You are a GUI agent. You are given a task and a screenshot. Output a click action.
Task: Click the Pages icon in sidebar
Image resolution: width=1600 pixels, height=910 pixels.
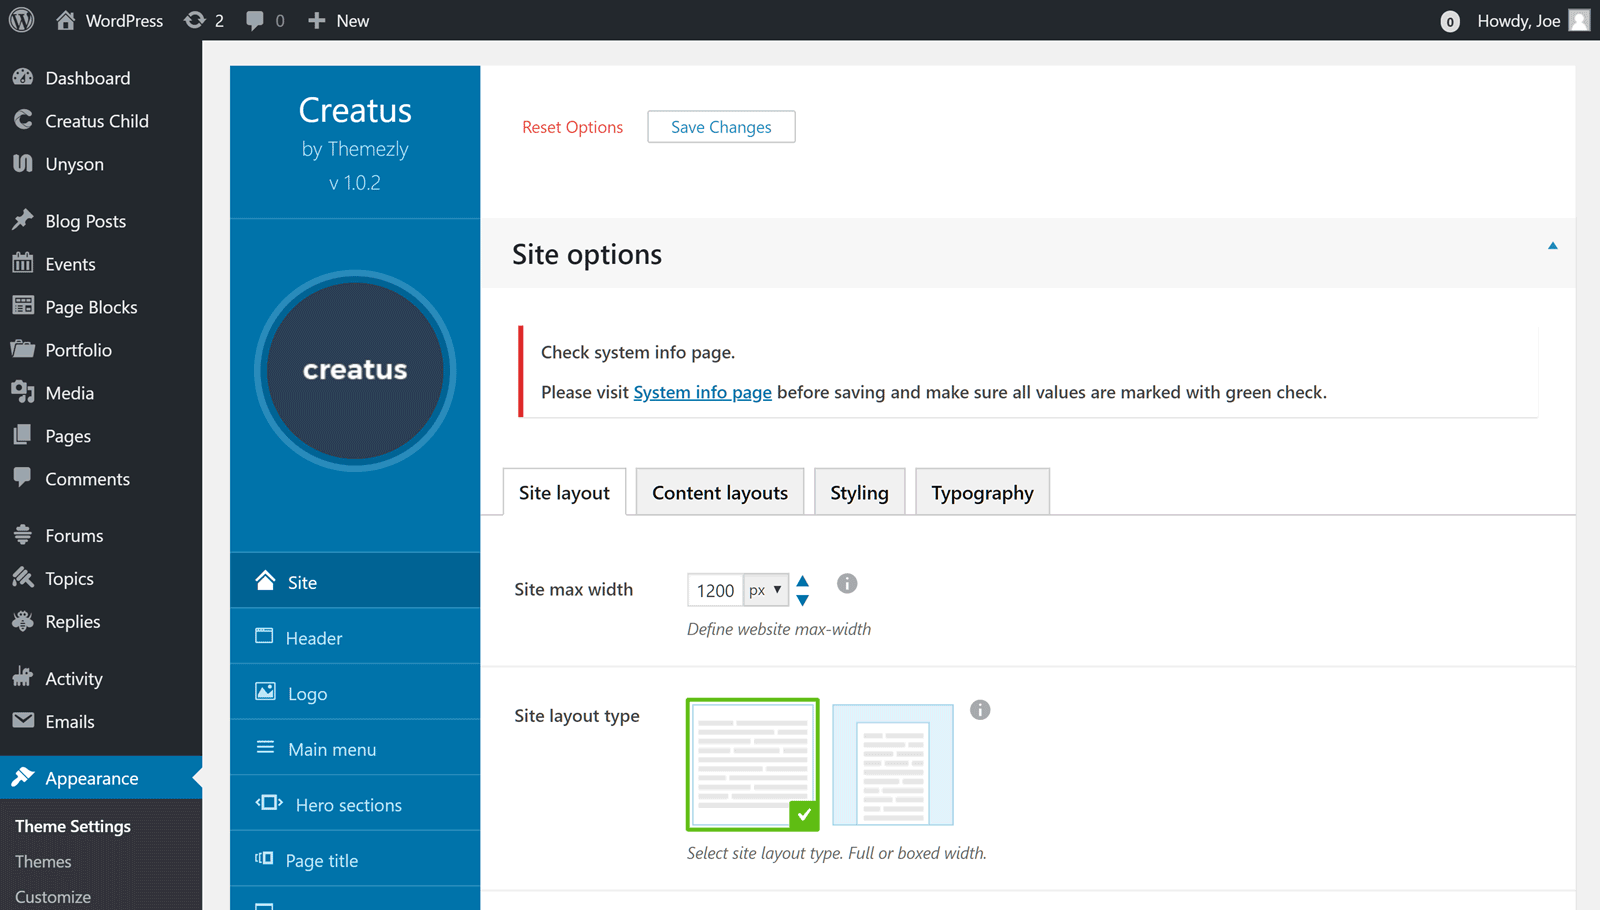click(x=23, y=435)
